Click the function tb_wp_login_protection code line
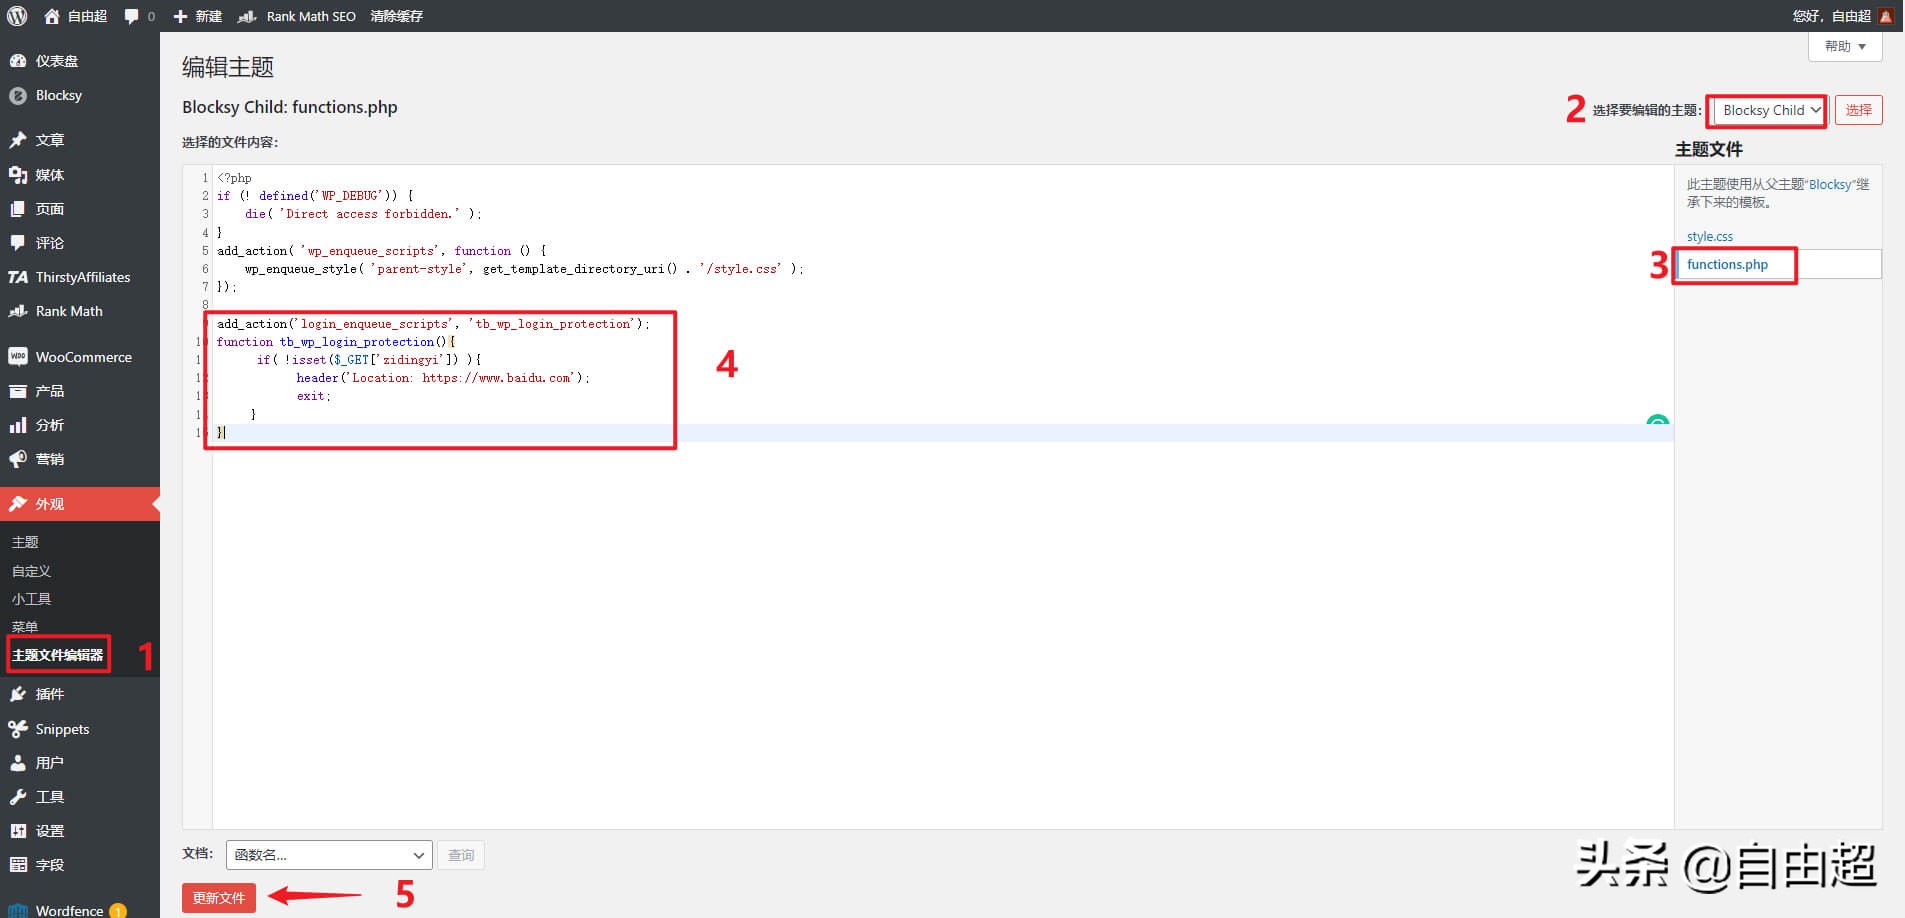 pyautogui.click(x=336, y=342)
